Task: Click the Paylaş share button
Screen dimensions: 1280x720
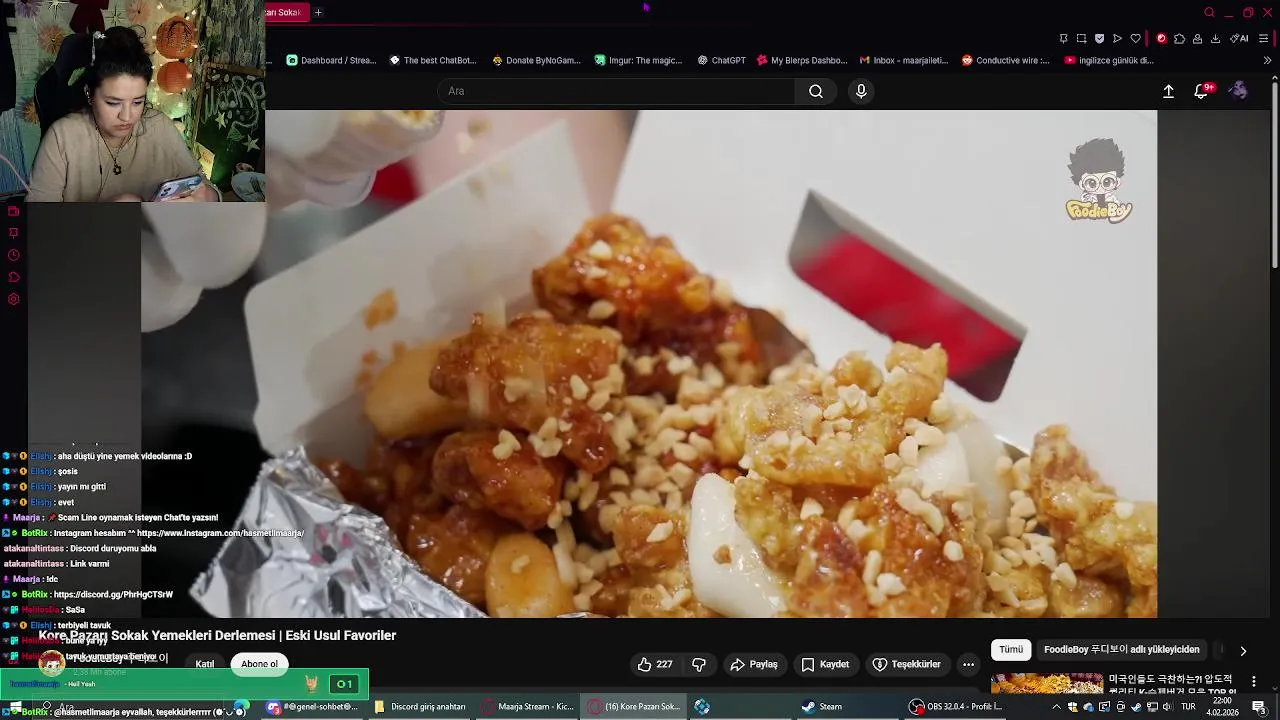Action: tap(754, 664)
